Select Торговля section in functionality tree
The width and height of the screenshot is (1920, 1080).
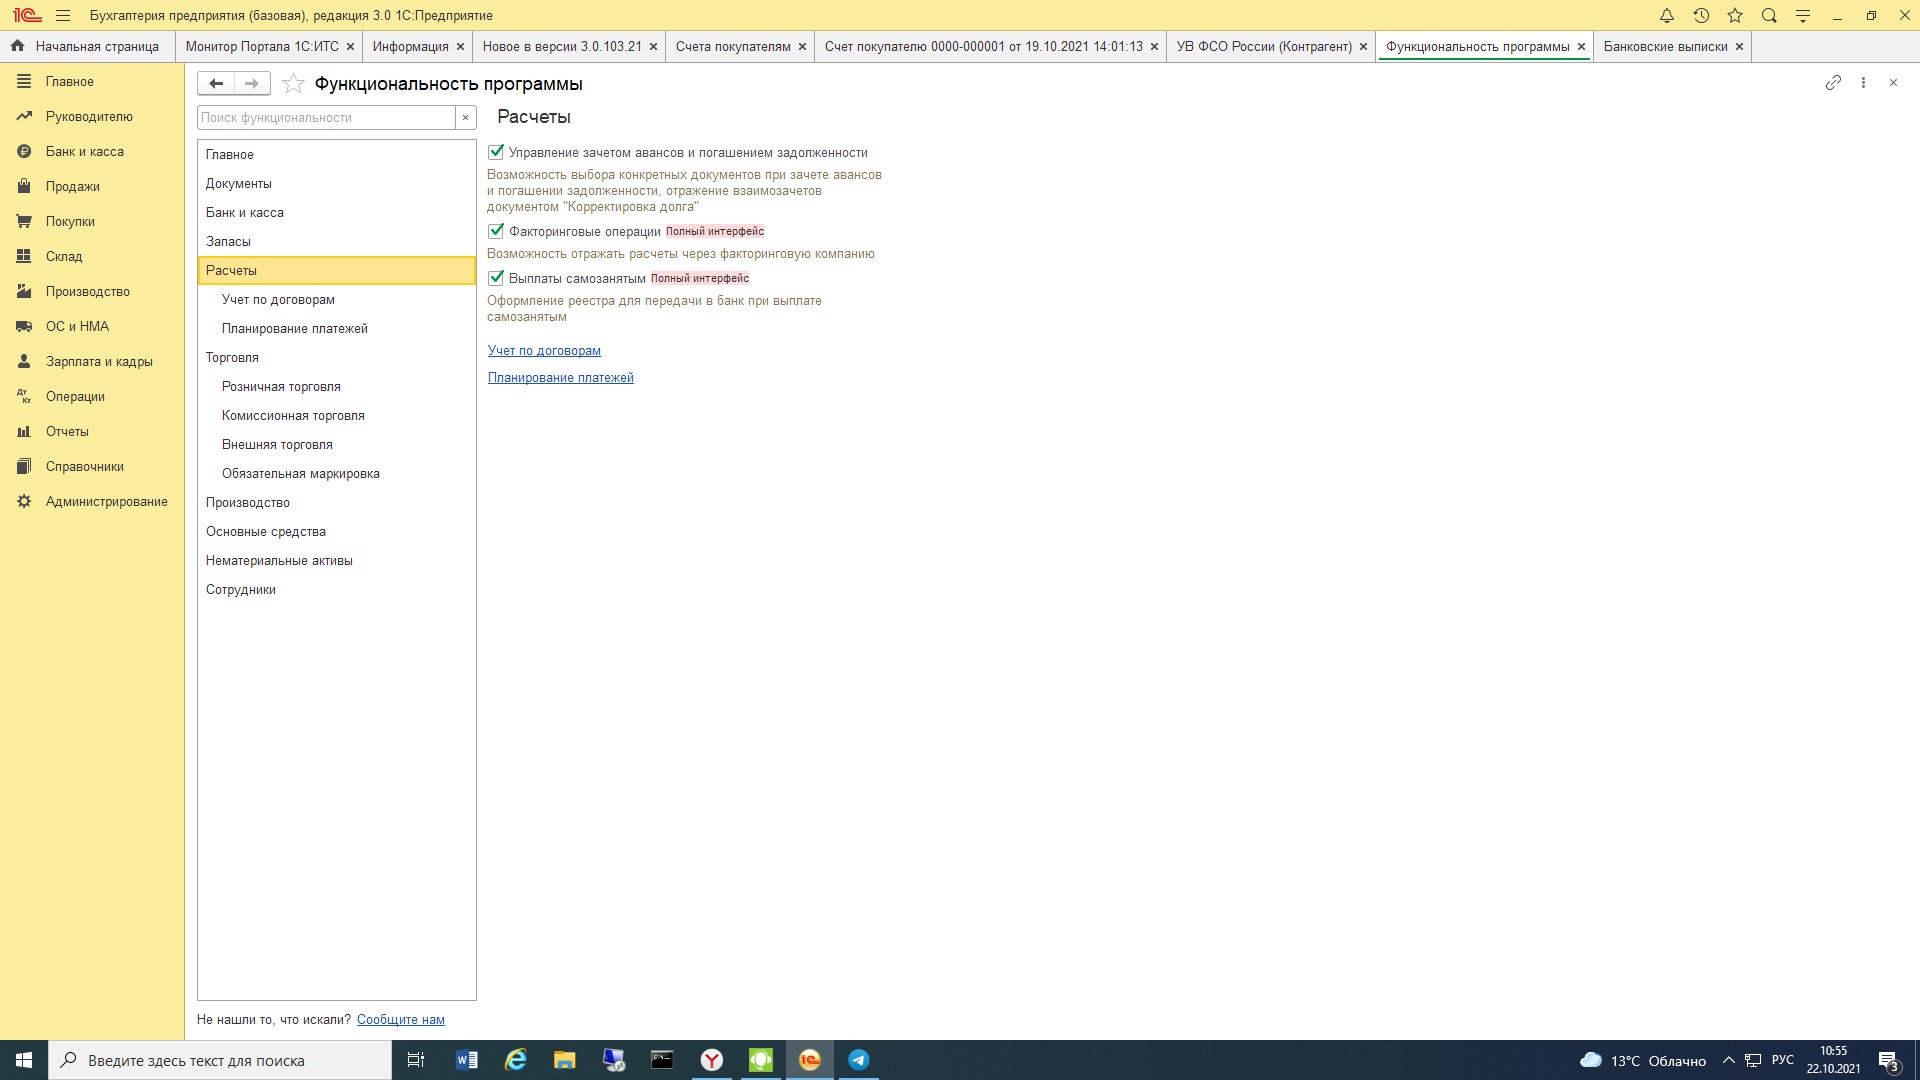tap(232, 357)
